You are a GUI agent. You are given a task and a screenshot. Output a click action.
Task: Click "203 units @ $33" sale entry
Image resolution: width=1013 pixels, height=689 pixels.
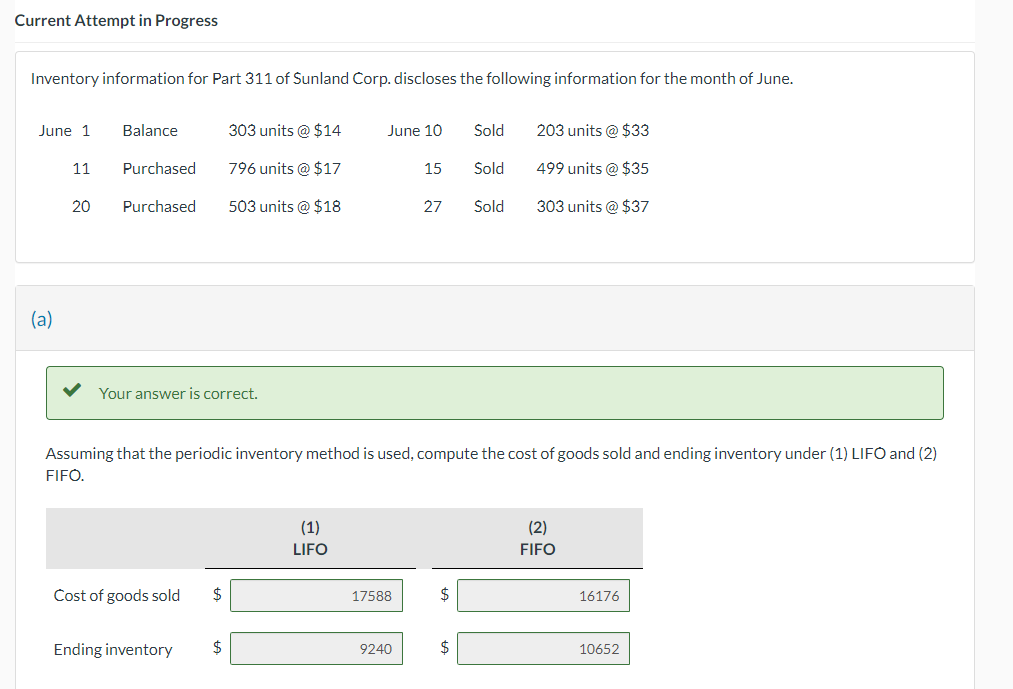(x=592, y=131)
